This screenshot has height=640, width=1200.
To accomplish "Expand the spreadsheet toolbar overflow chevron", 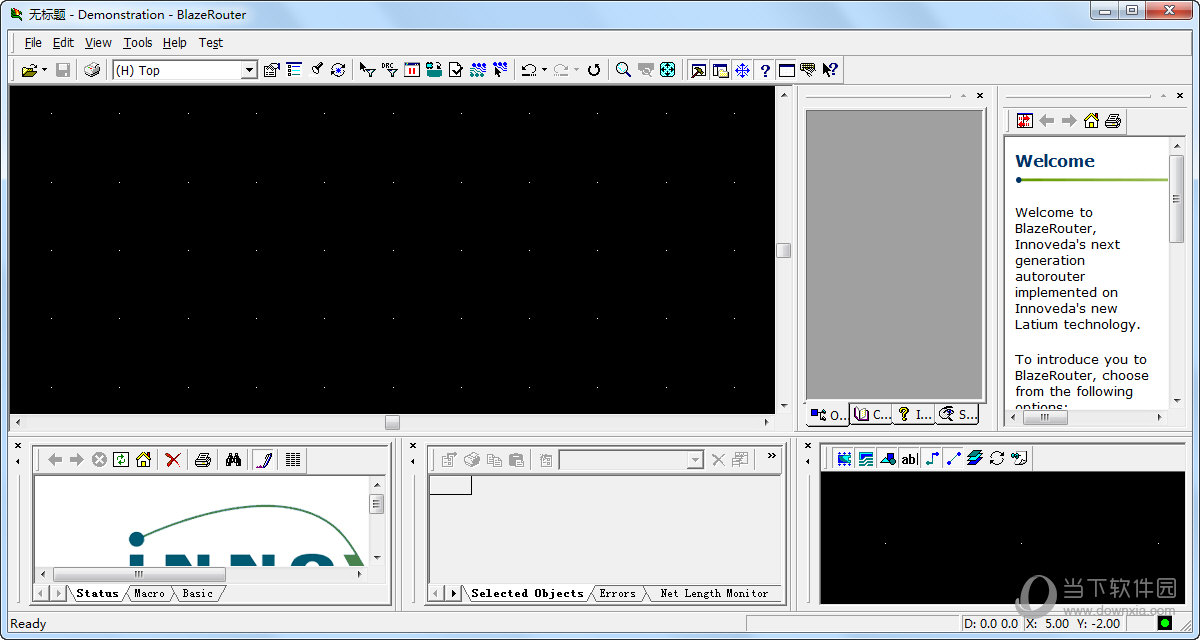I will tap(771, 456).
